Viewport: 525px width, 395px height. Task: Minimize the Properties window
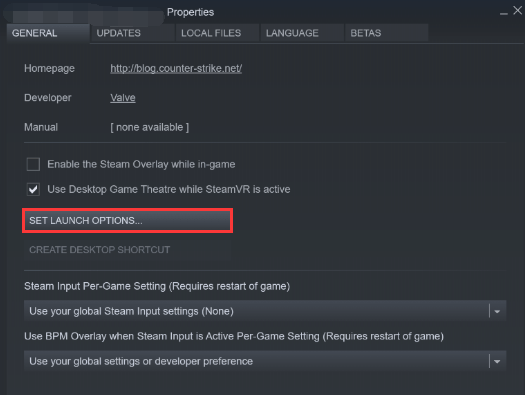click(x=504, y=13)
